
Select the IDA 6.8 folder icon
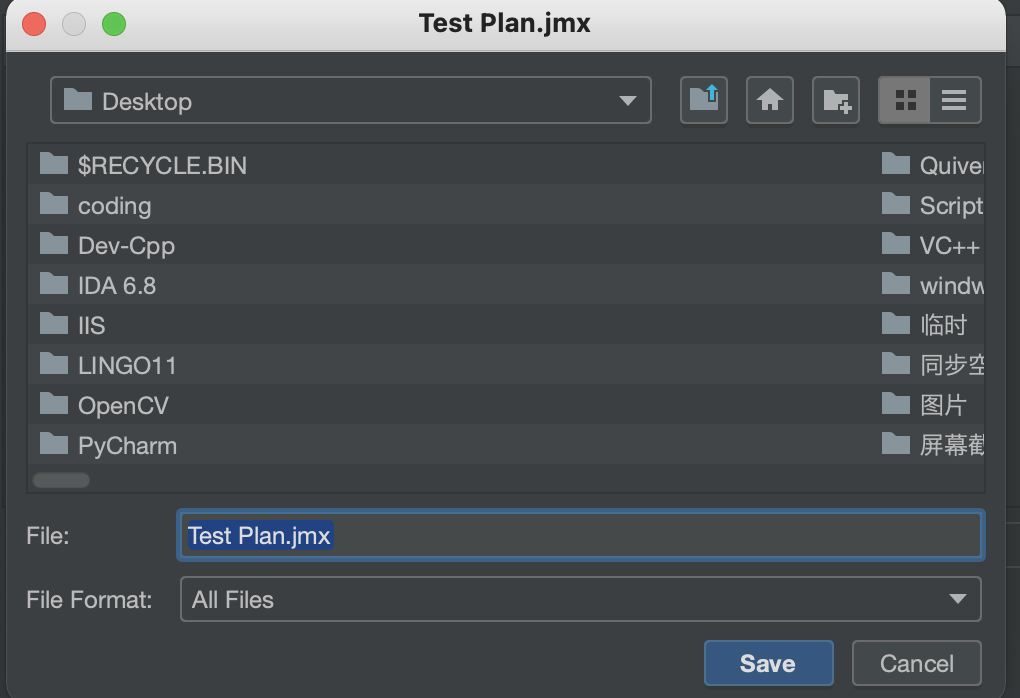54,285
